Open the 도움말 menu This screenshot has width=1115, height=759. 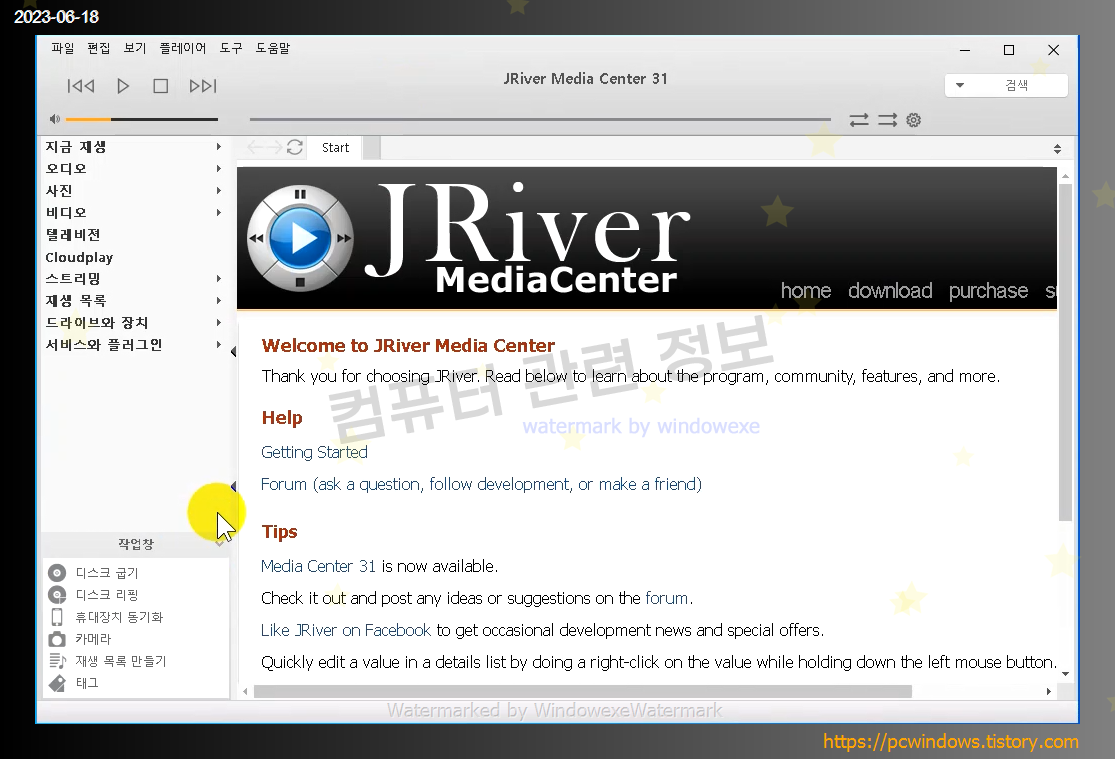(x=273, y=48)
